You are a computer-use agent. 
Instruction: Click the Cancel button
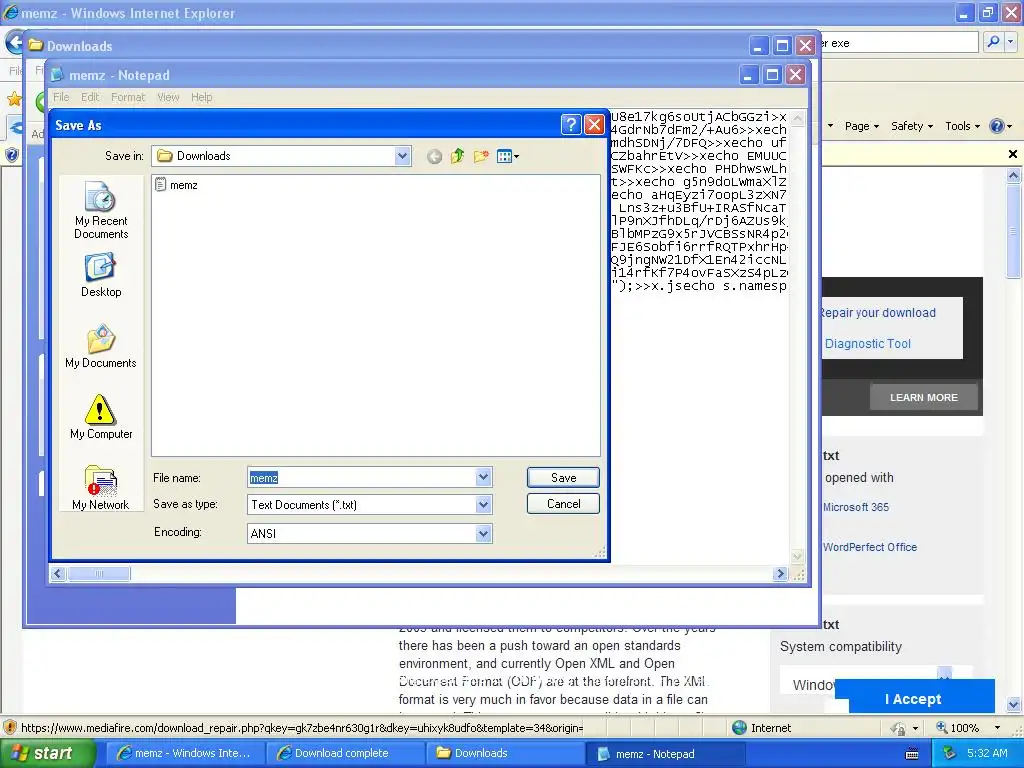(563, 504)
